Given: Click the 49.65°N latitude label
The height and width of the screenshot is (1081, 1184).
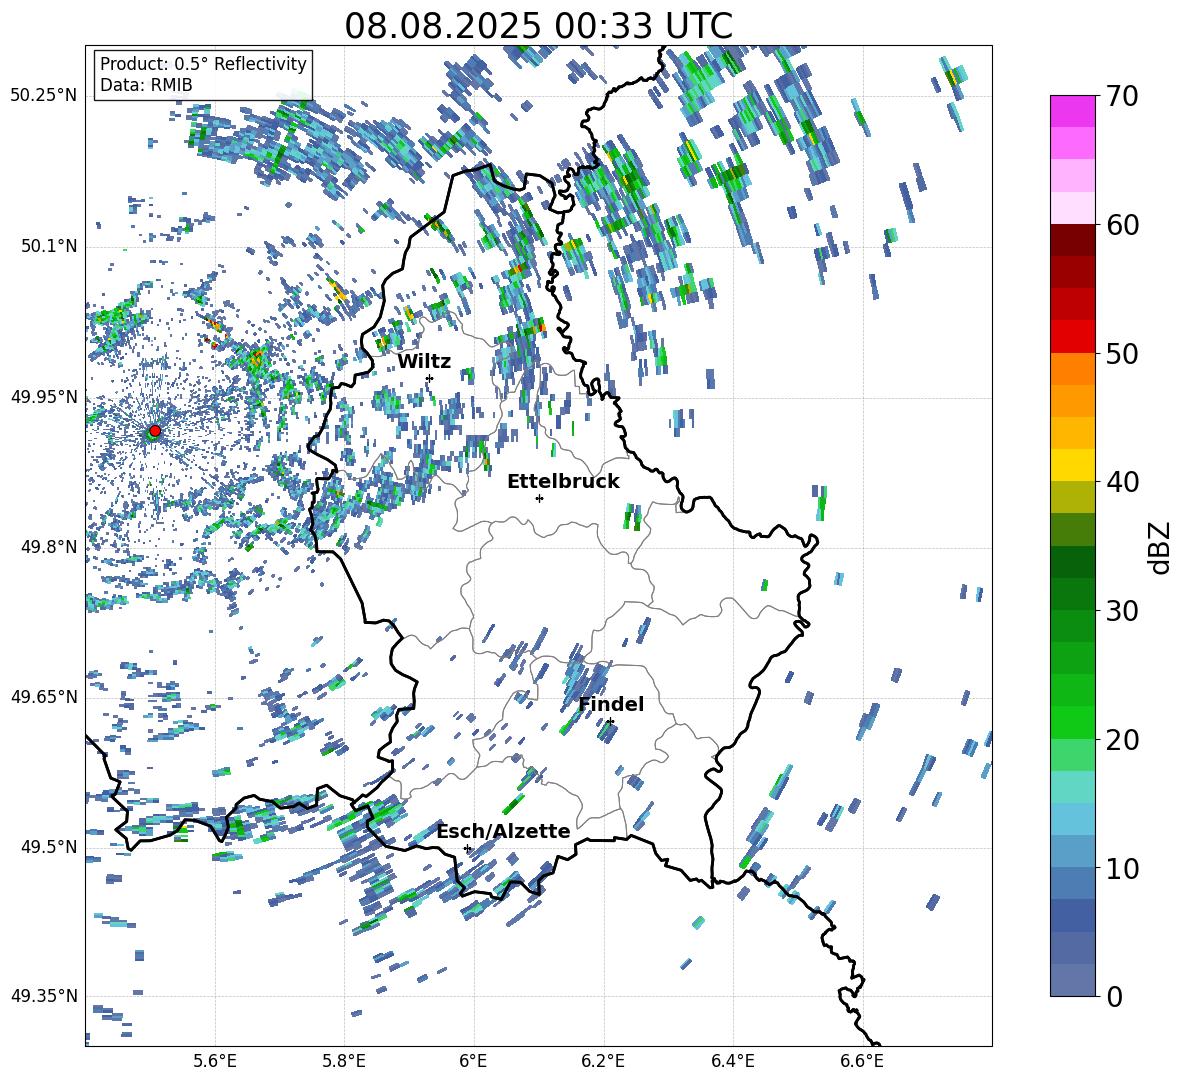Looking at the screenshot, I should tap(44, 697).
